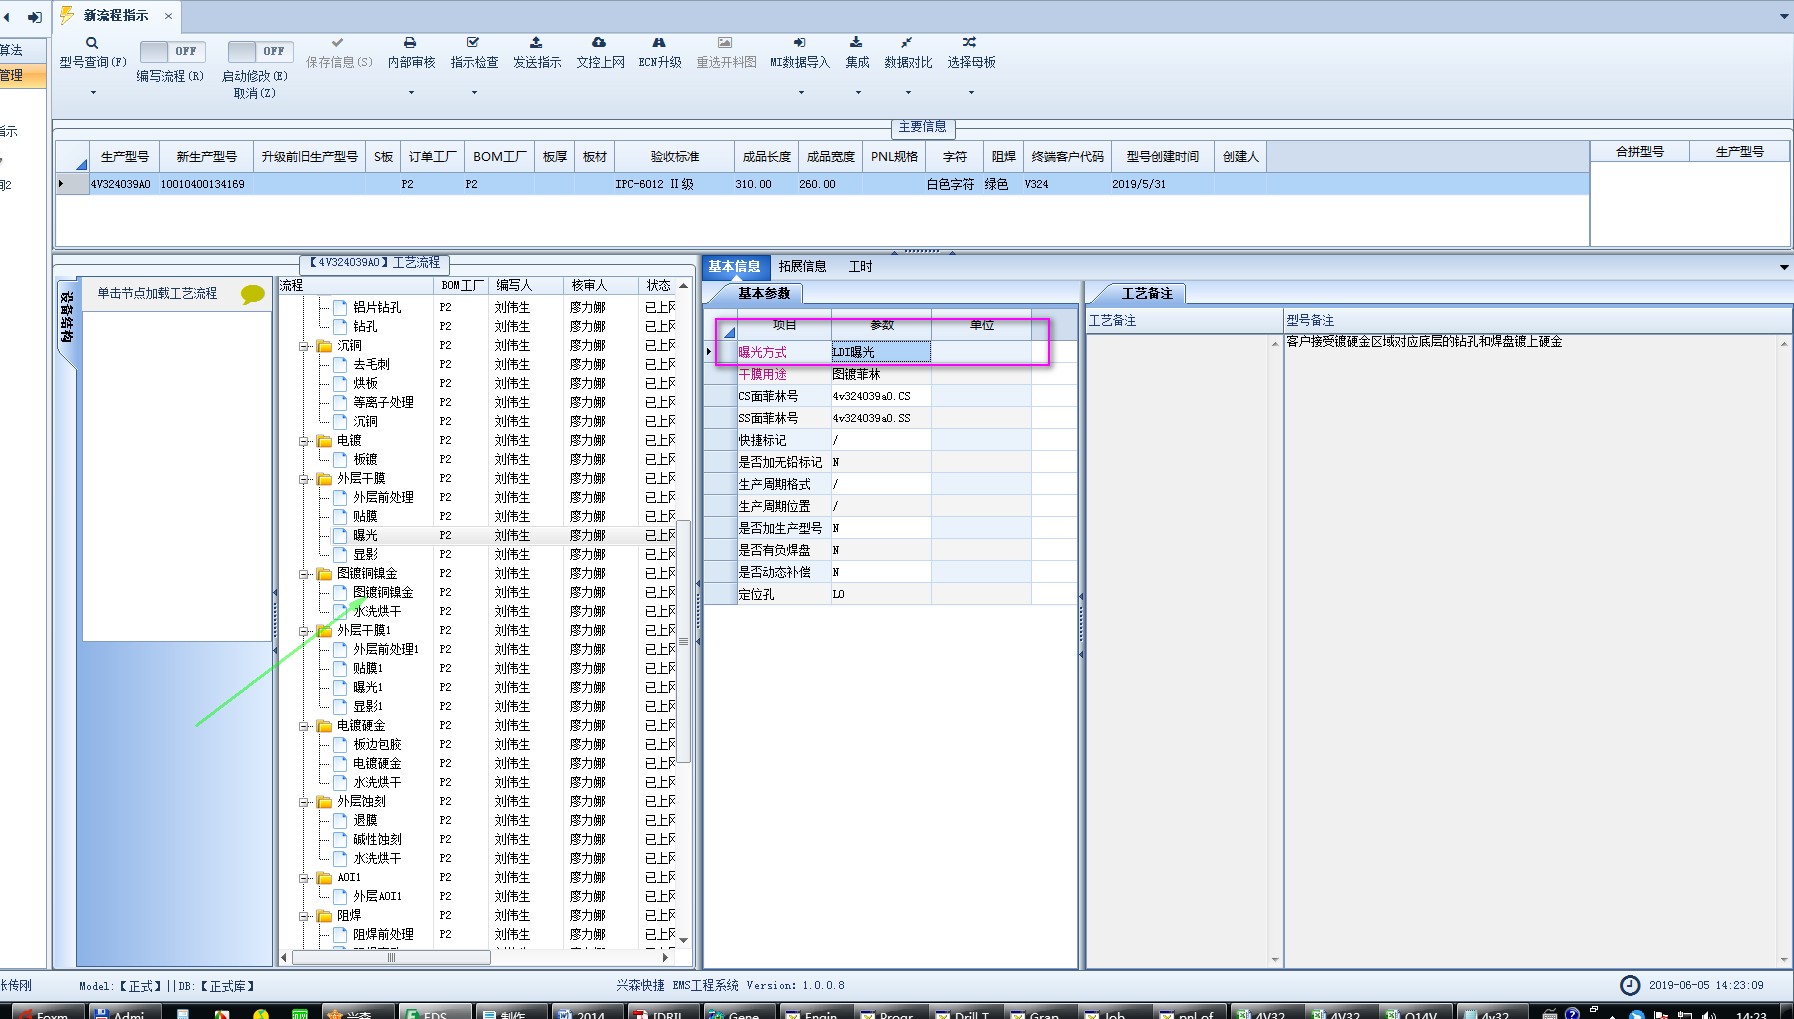Viewport: 1794px width, 1019px height.
Task: Click 单击节点加载工艺流程 button
Action: [157, 293]
